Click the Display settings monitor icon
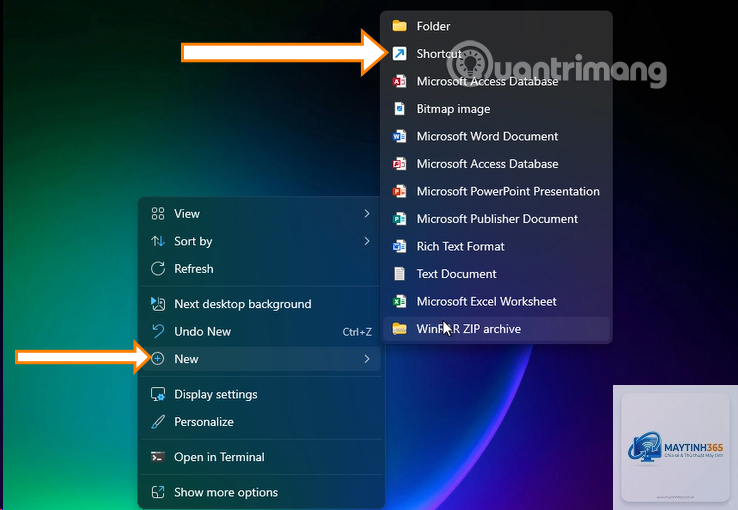This screenshot has height=510, width=738. coord(158,394)
